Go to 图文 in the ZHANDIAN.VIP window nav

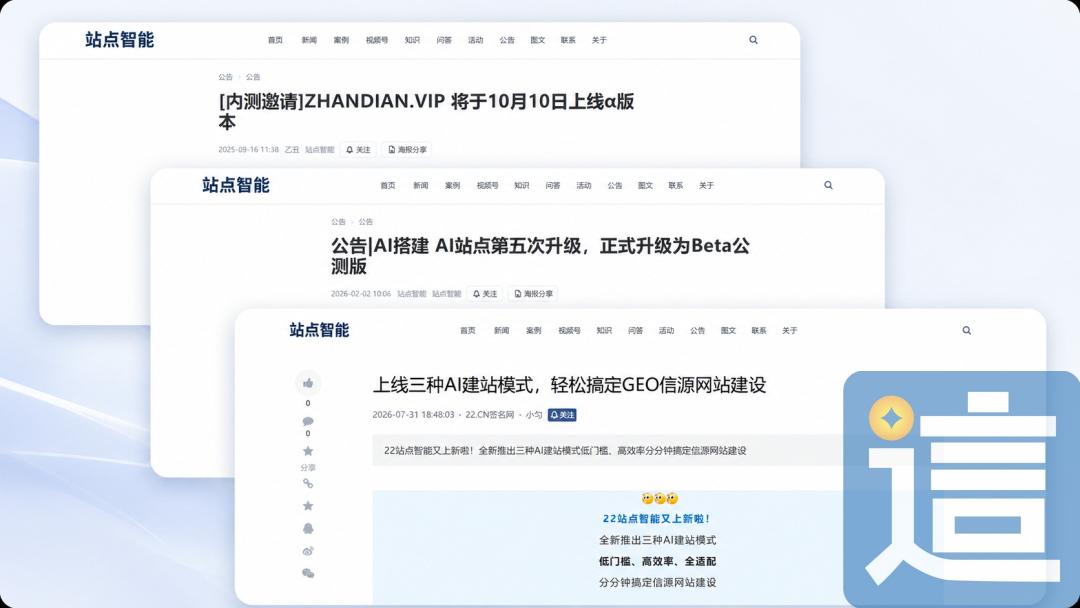[x=537, y=40]
